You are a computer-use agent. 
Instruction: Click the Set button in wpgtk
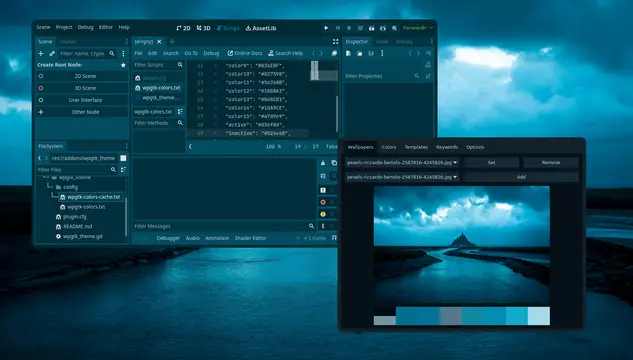coord(491,163)
